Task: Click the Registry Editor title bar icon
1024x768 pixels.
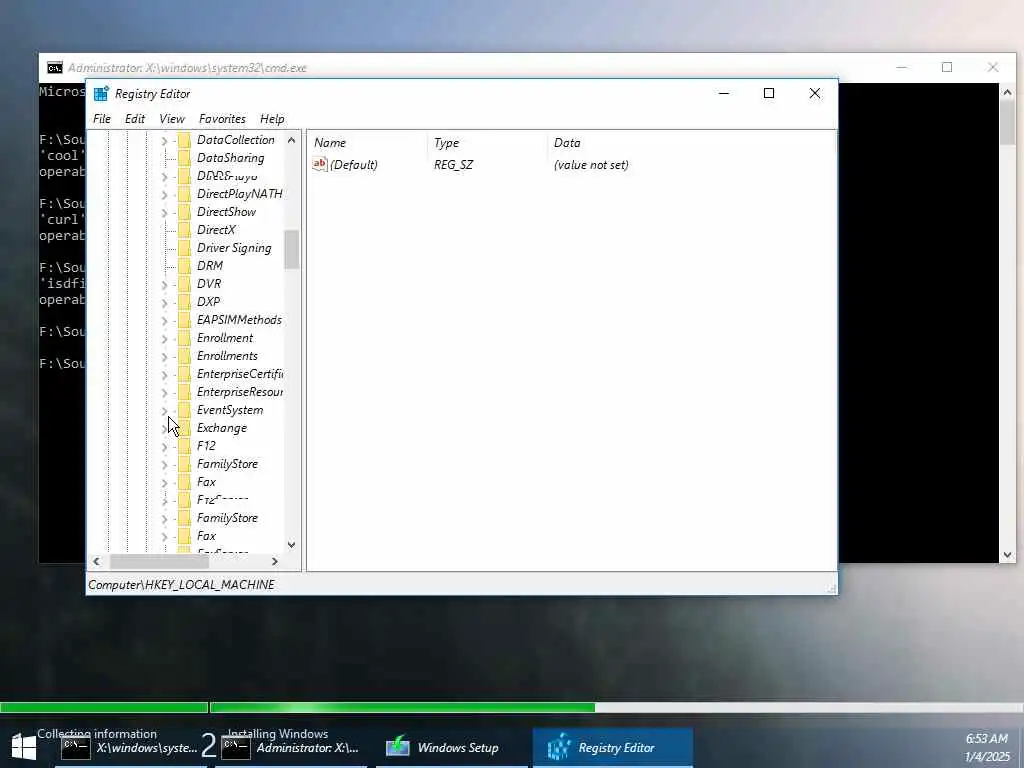Action: (101, 93)
